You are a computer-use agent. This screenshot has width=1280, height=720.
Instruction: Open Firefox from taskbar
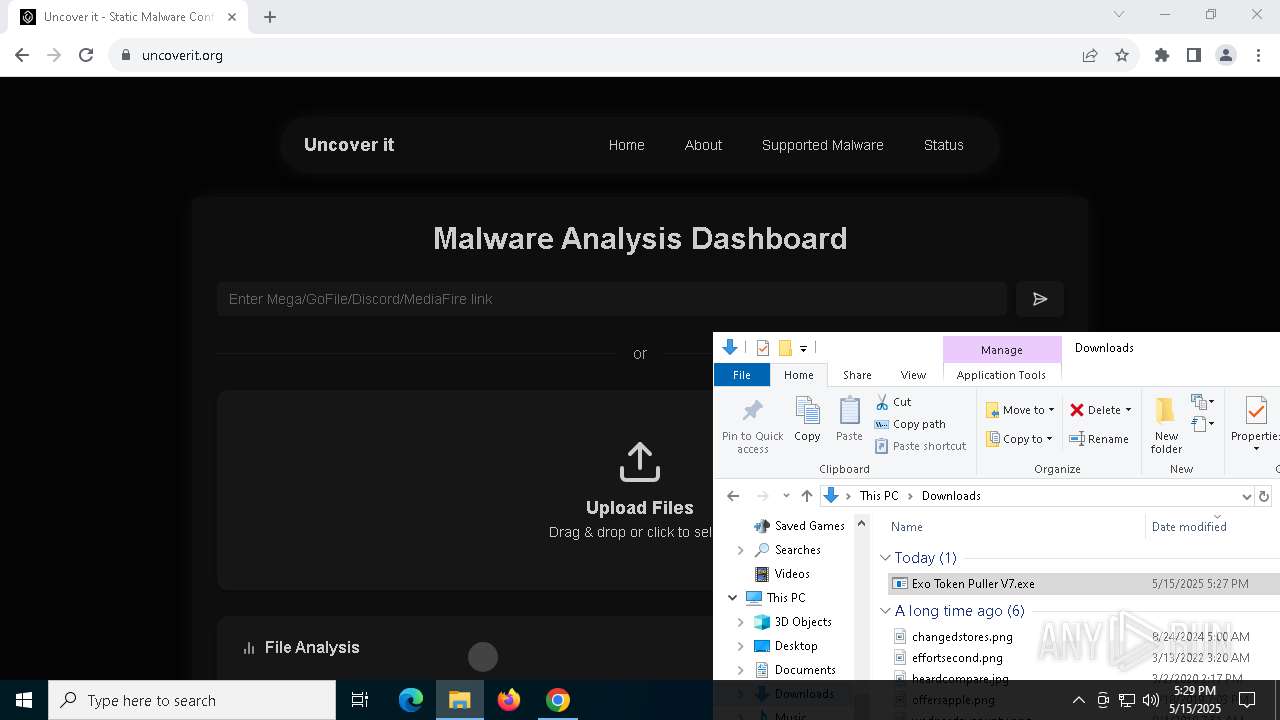[509, 700]
